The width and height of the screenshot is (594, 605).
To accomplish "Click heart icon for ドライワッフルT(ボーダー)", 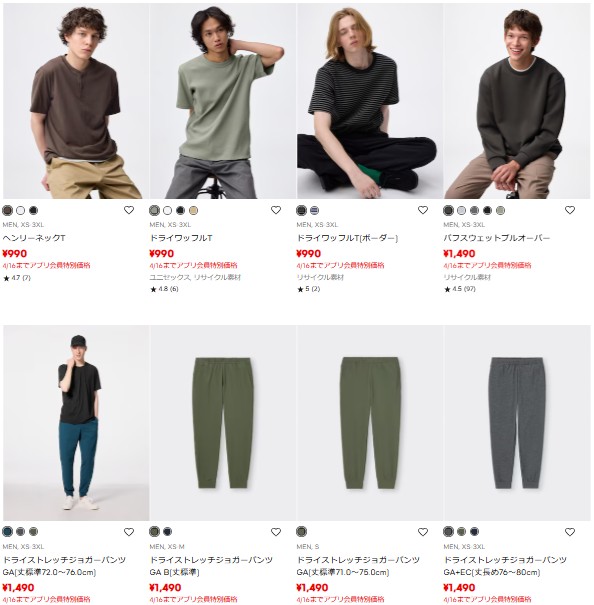I will click(x=423, y=210).
